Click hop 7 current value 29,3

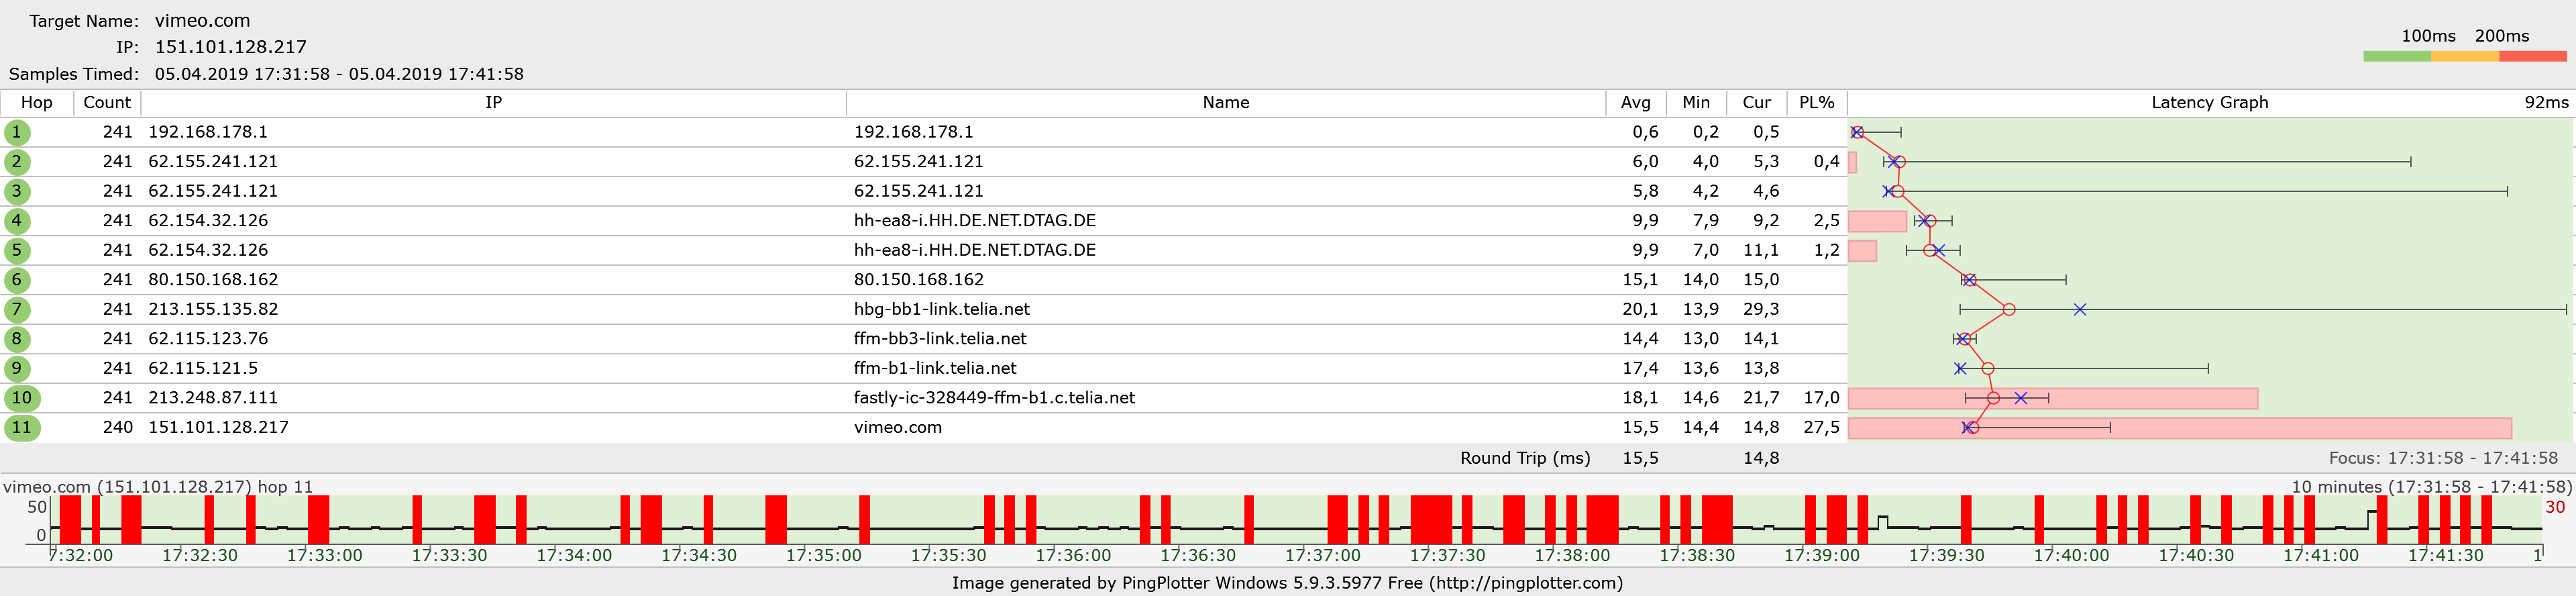pyautogui.click(x=1761, y=309)
